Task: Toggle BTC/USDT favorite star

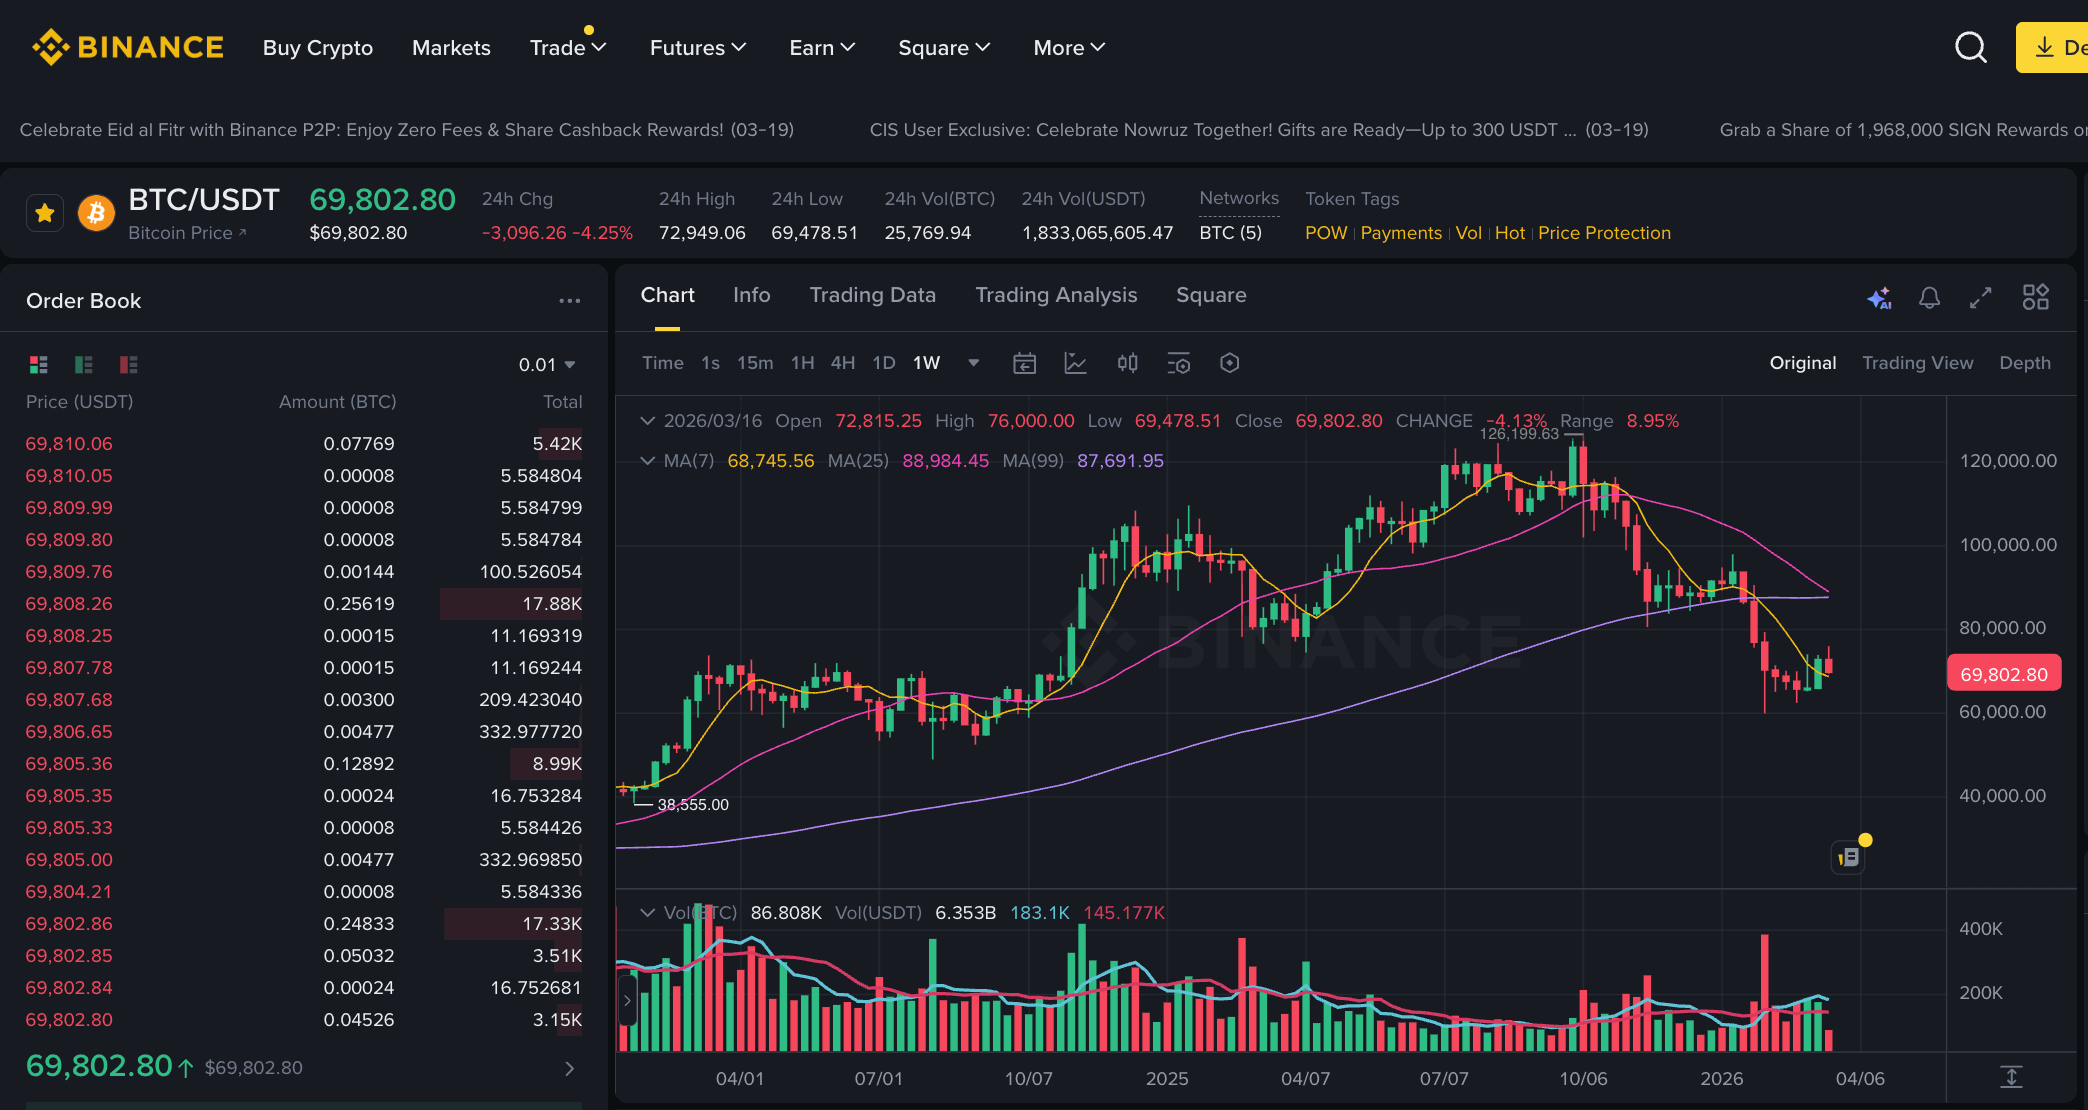Action: click(x=45, y=213)
